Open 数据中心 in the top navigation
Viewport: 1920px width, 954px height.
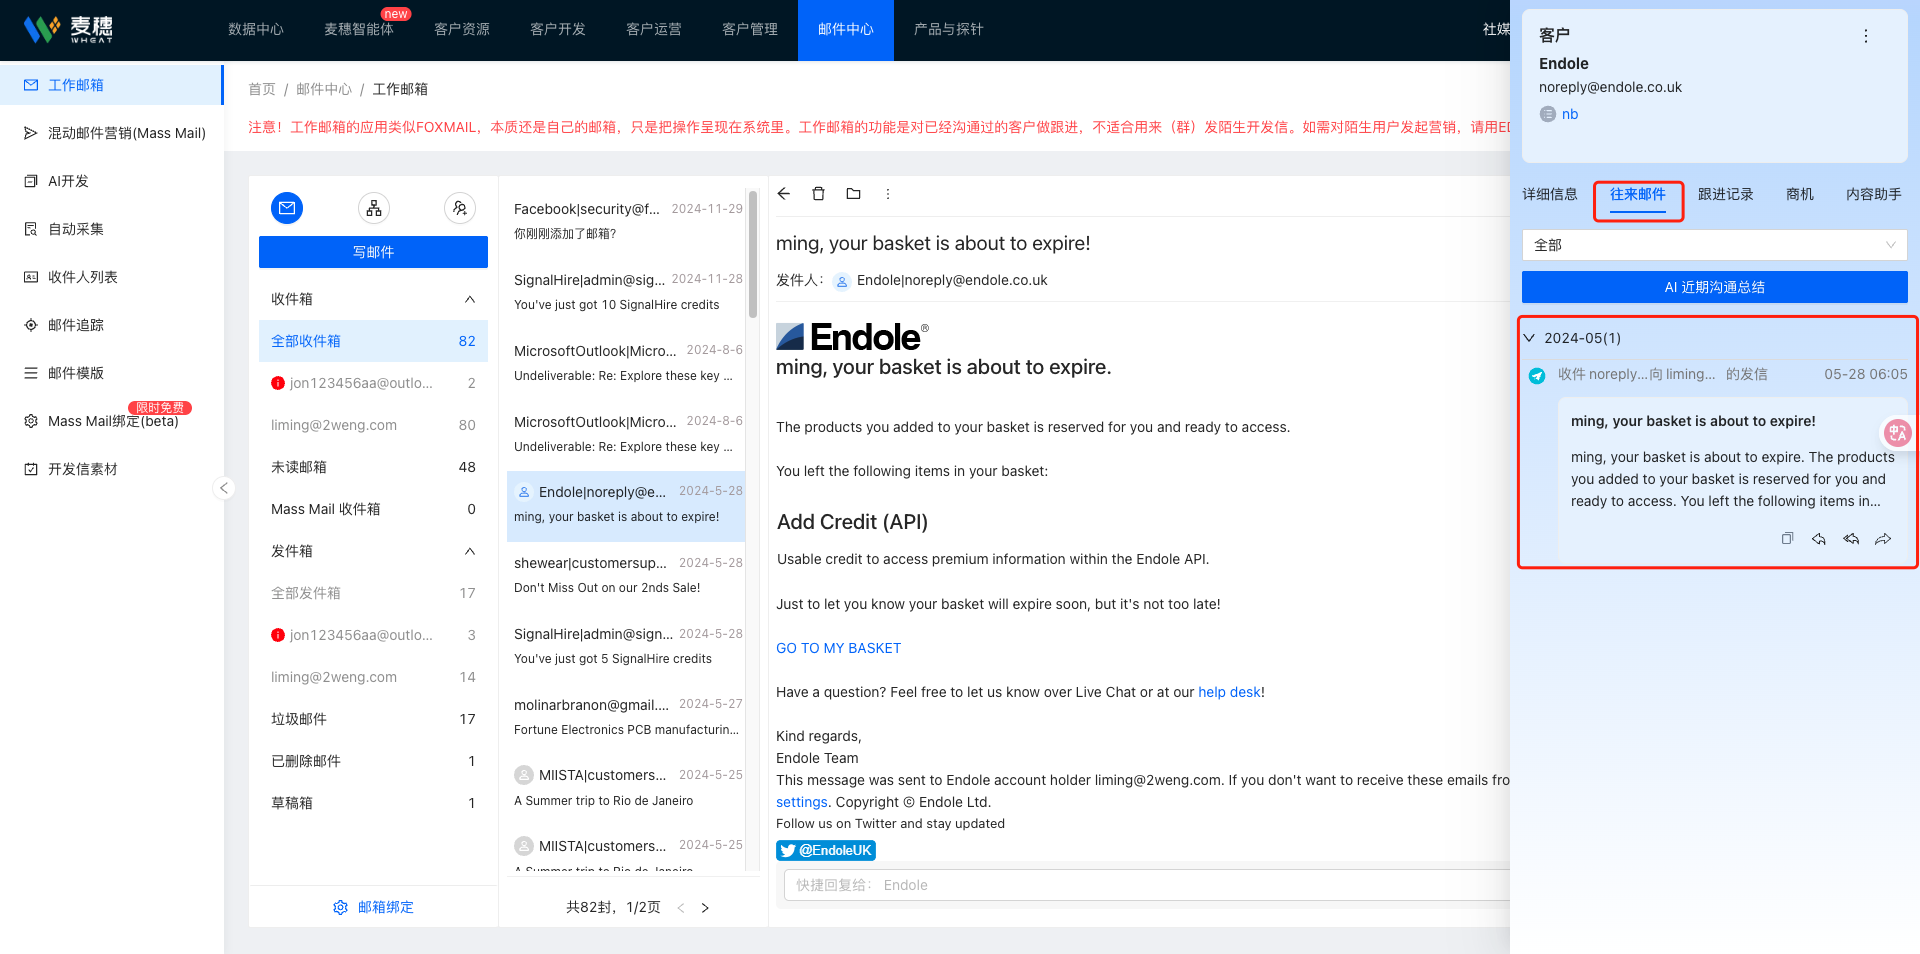pos(256,30)
